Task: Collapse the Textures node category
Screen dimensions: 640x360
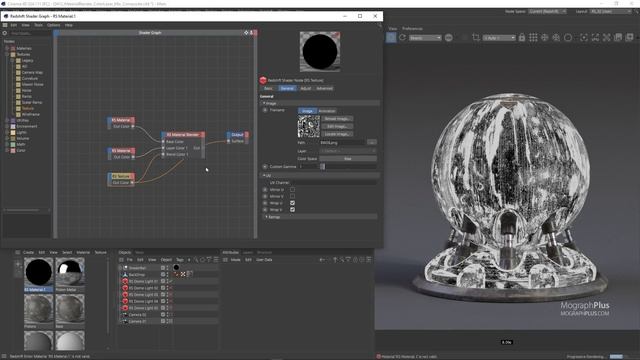Action: tap(7, 54)
